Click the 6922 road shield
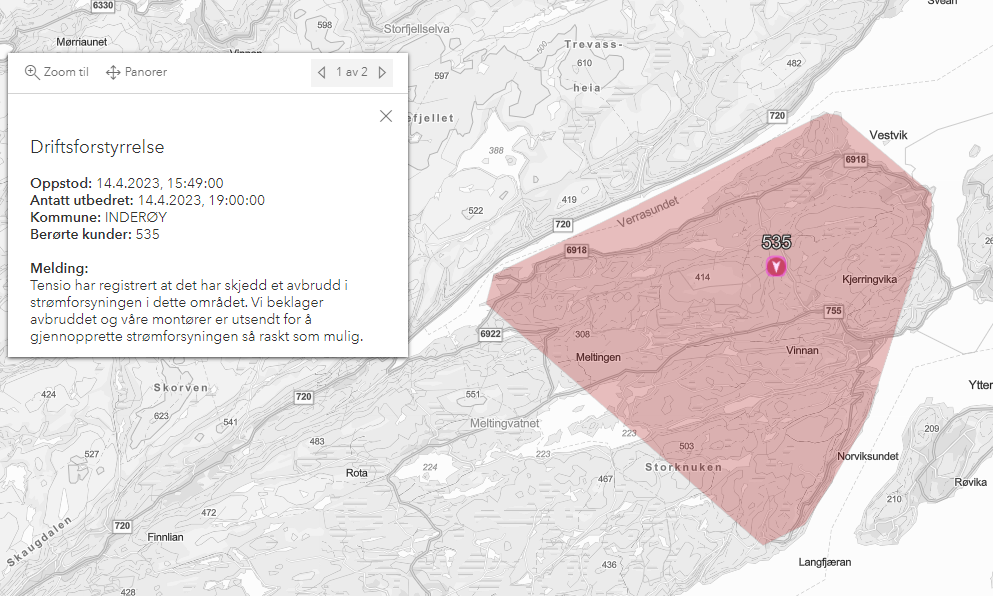Image resolution: width=993 pixels, height=596 pixels. (490, 334)
